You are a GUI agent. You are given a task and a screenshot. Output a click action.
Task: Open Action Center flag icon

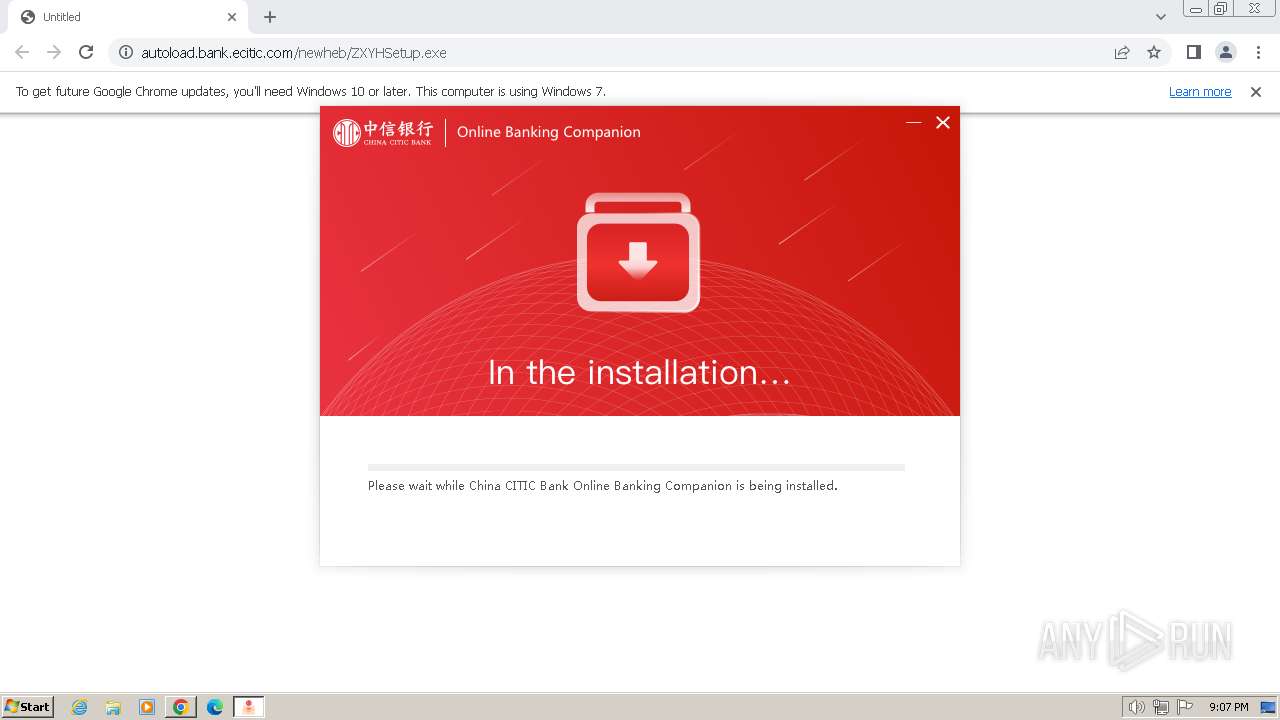1185,707
